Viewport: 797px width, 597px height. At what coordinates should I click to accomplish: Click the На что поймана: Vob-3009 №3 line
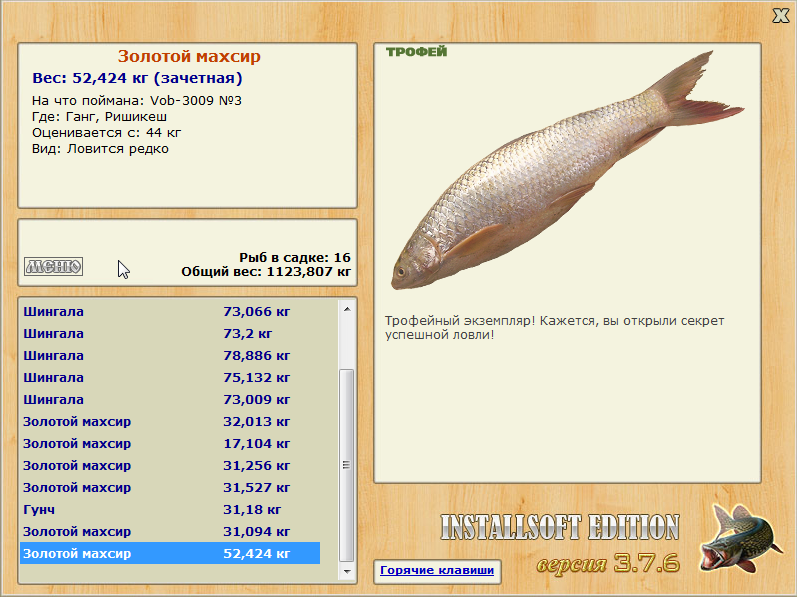click(x=137, y=101)
